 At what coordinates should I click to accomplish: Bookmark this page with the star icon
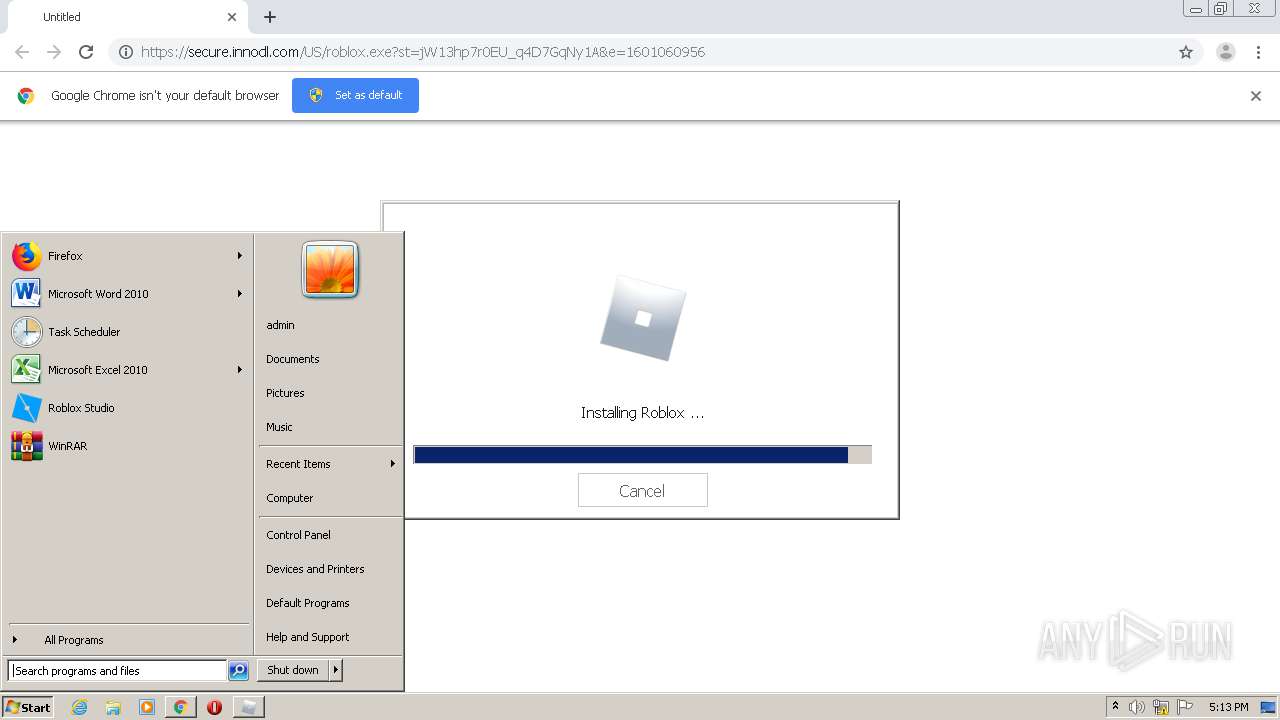coord(1186,52)
